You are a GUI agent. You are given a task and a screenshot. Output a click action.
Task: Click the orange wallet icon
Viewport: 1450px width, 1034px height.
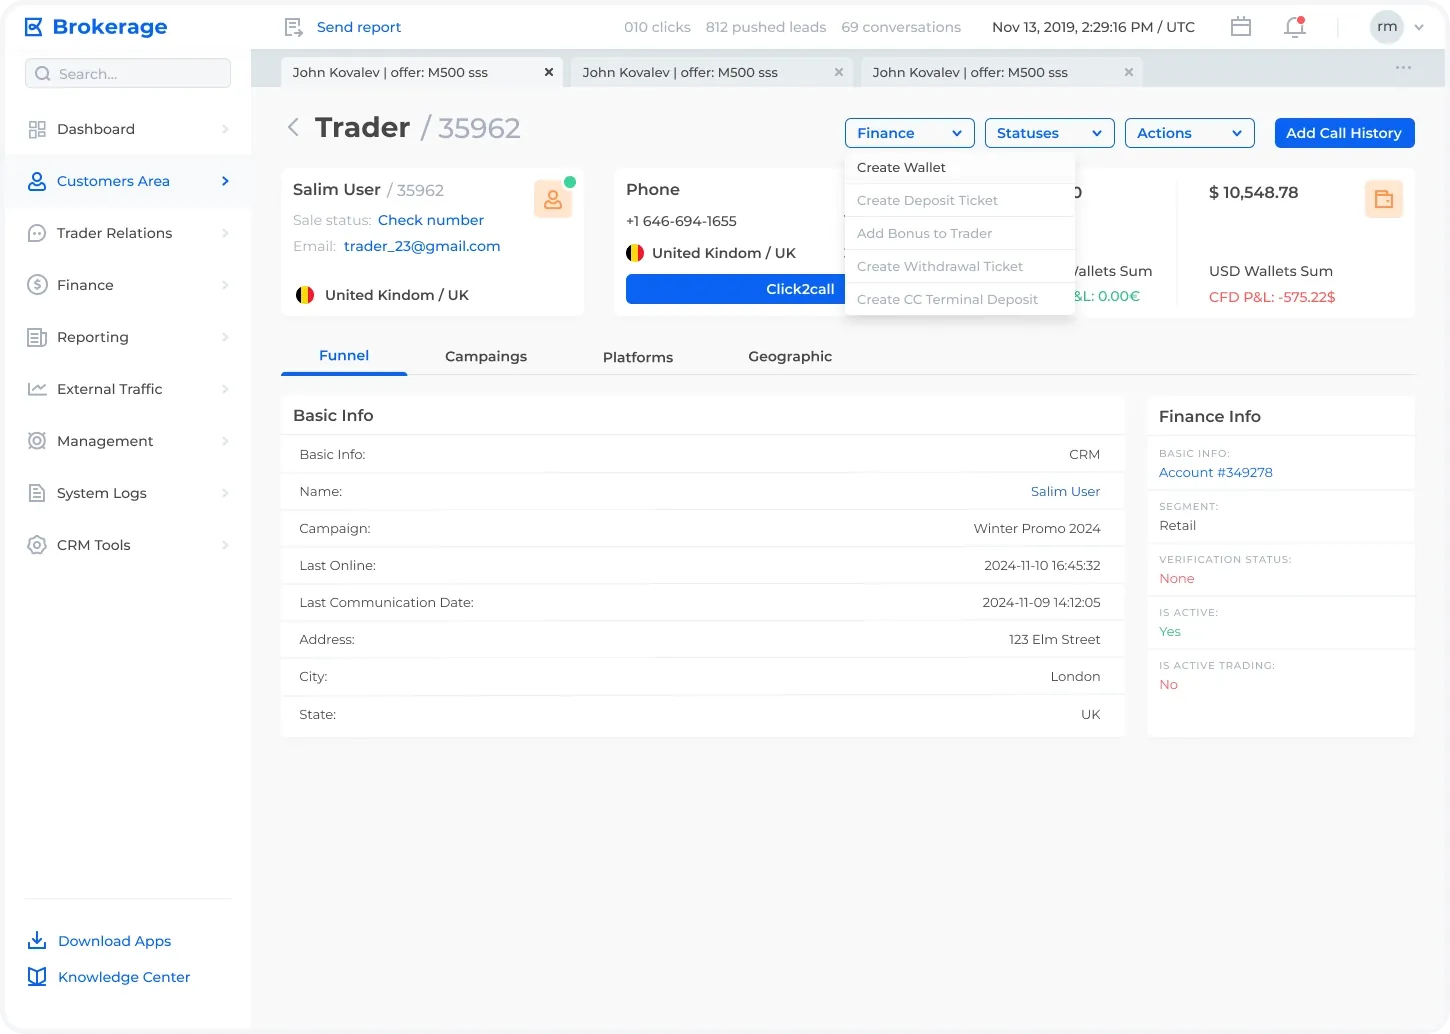point(1384,199)
